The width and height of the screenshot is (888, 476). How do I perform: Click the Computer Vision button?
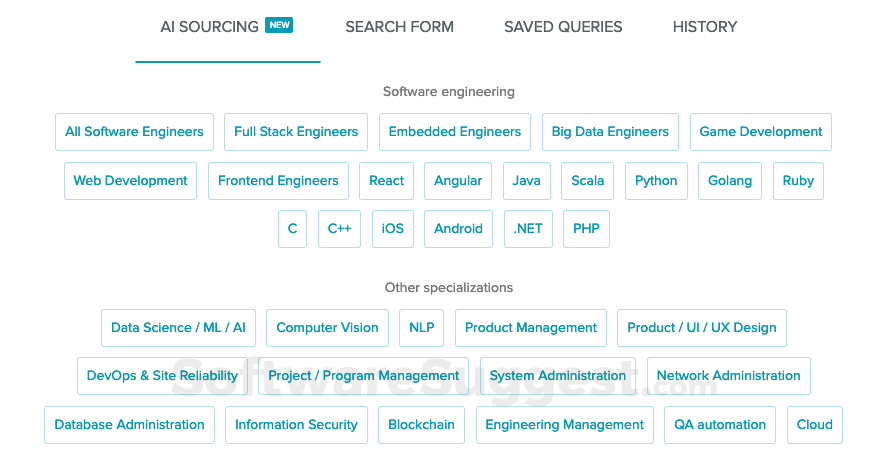(x=327, y=328)
